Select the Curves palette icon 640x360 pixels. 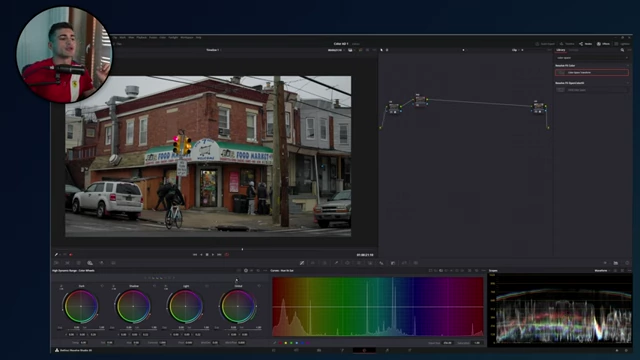[x=302, y=263]
